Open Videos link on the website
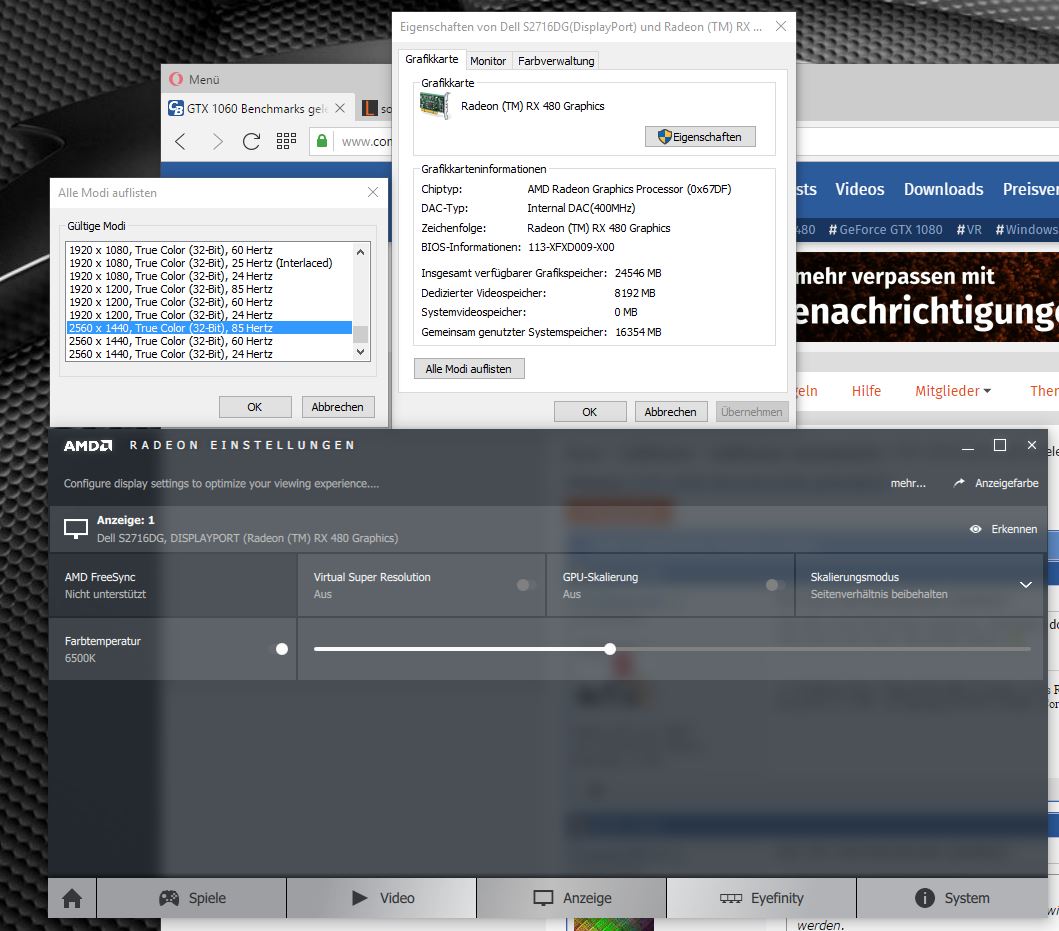Screen dimensions: 1059x931 (x=859, y=189)
